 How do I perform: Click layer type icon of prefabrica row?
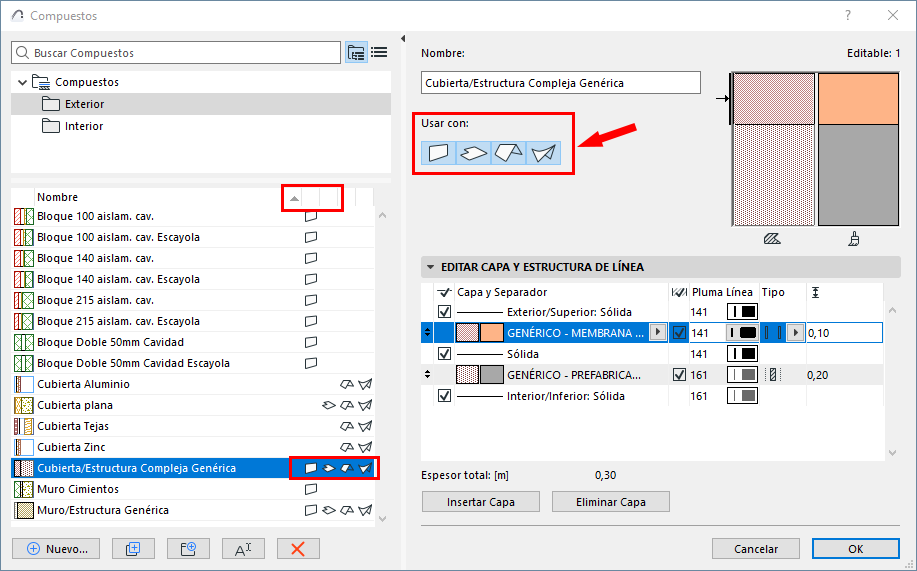(773, 375)
